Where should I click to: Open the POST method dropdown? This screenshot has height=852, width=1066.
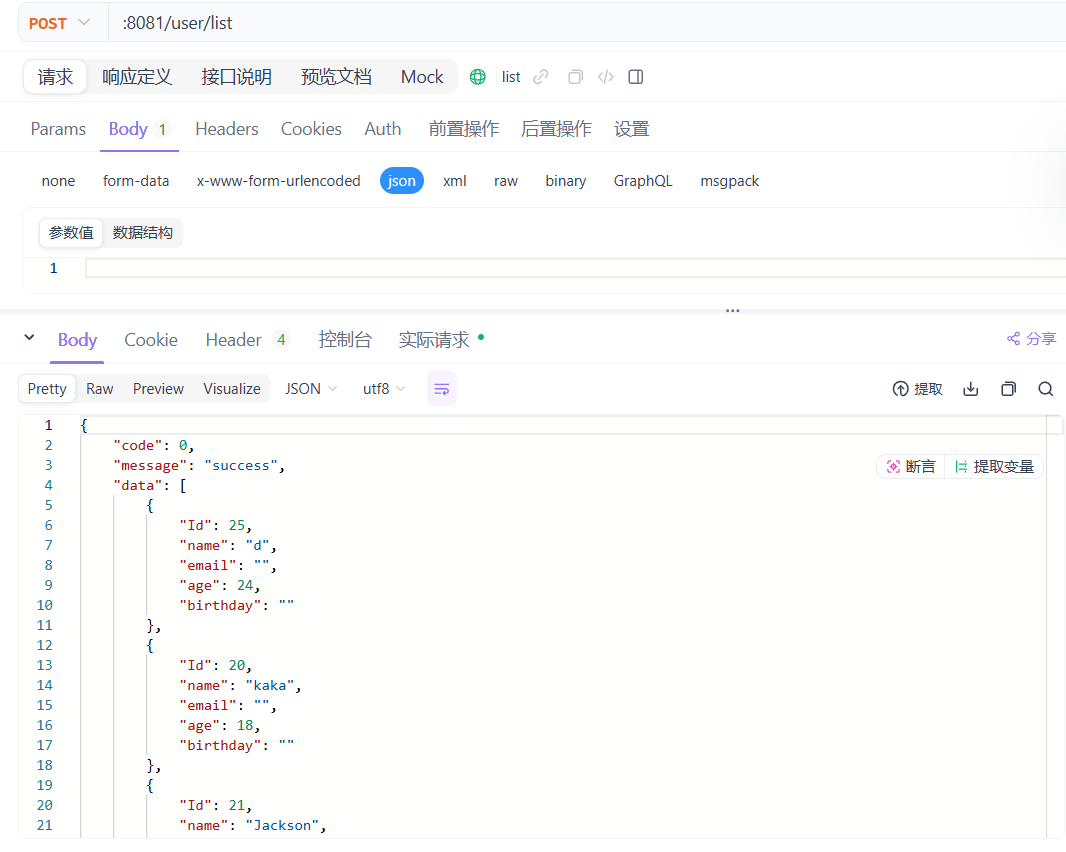click(x=60, y=23)
